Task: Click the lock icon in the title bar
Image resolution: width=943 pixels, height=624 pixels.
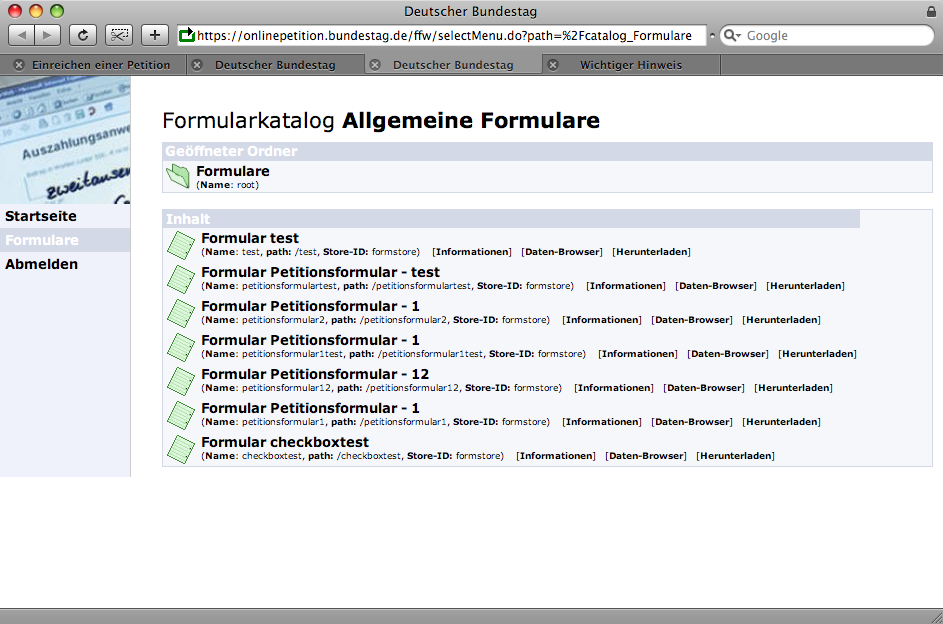Action: pos(931,11)
